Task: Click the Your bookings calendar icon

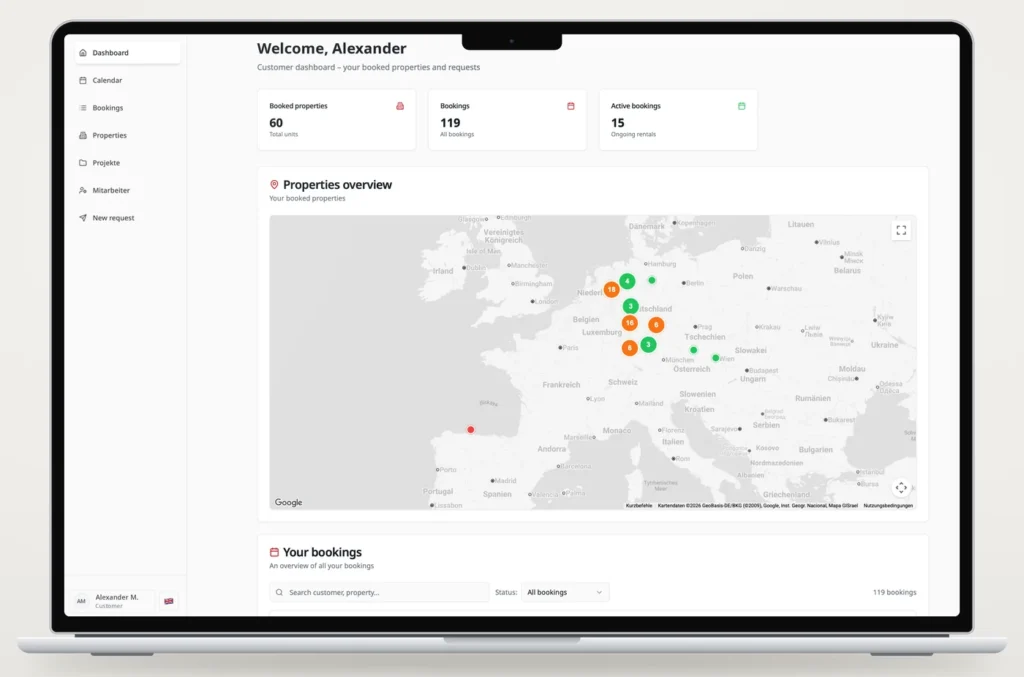Action: point(274,552)
